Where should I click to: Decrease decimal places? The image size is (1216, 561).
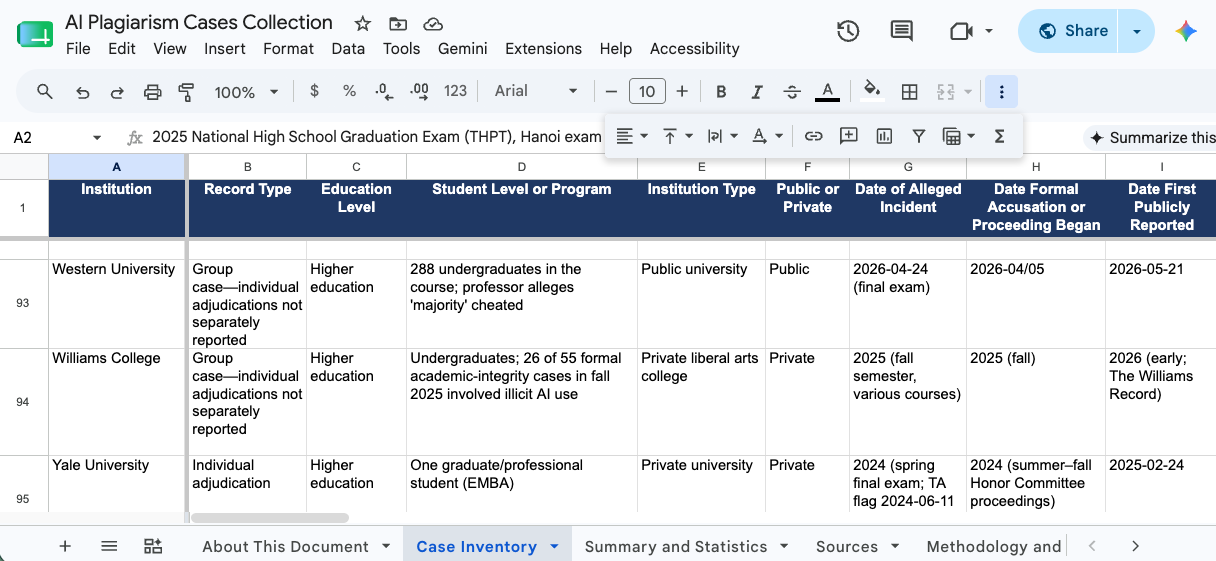click(384, 91)
